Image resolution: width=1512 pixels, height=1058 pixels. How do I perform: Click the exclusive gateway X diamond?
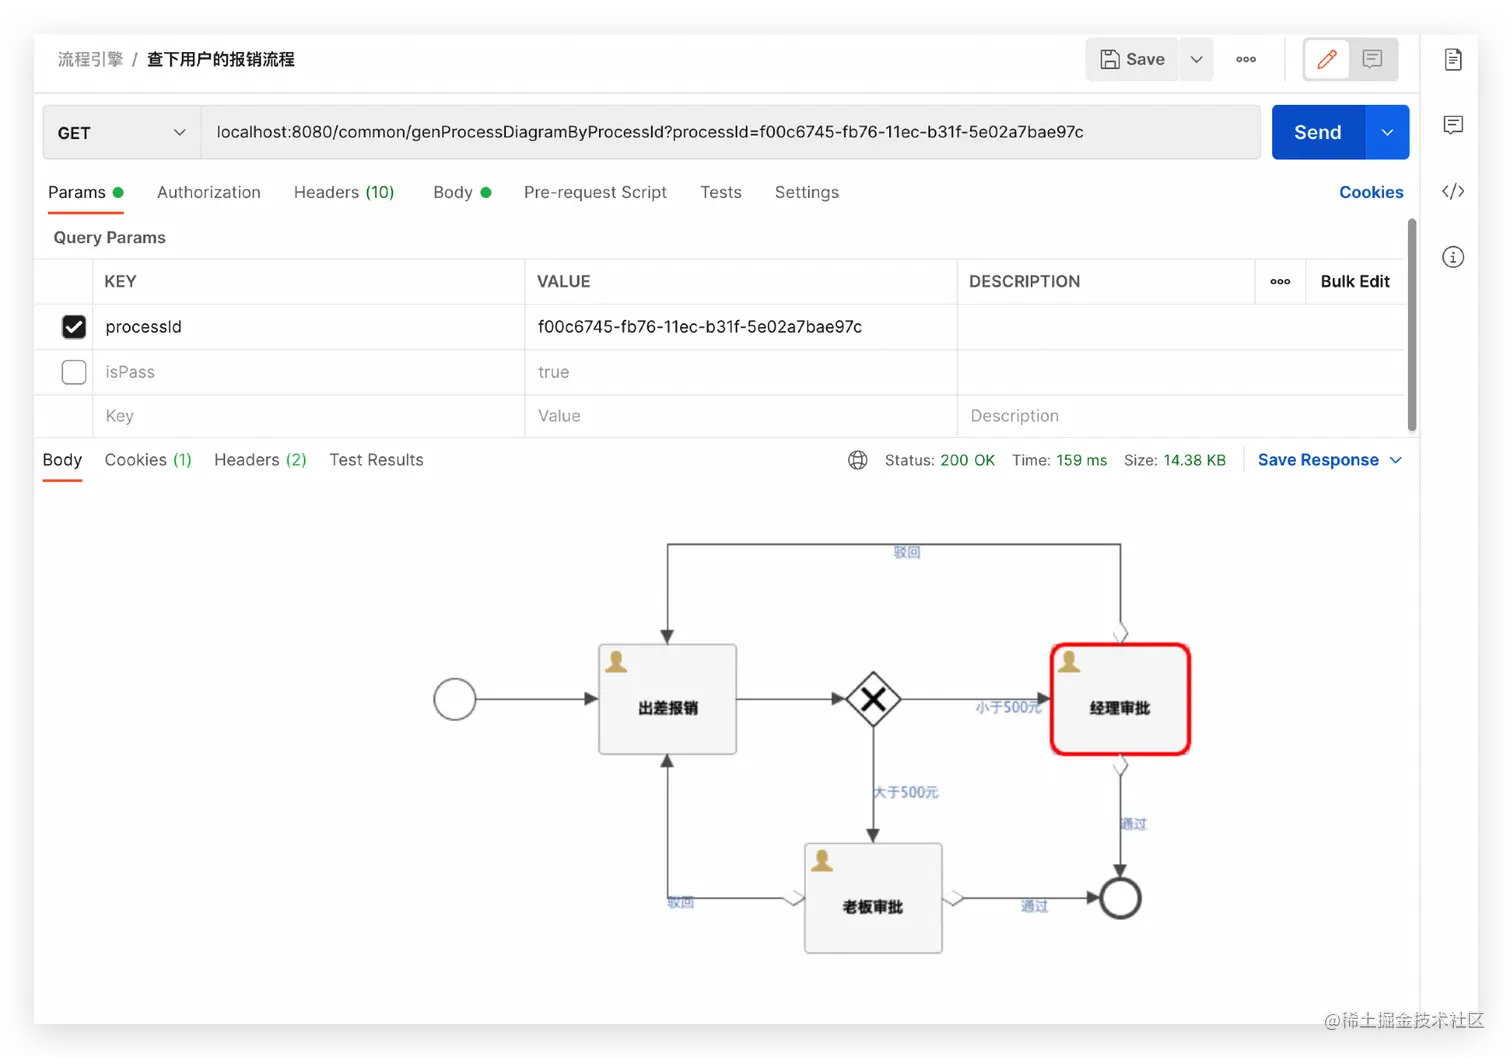873,699
